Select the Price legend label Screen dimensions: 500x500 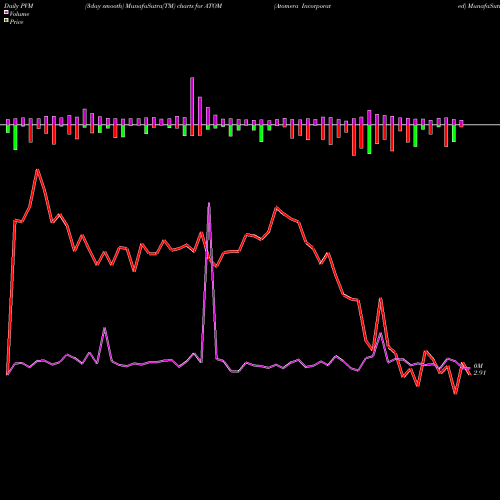[17, 22]
